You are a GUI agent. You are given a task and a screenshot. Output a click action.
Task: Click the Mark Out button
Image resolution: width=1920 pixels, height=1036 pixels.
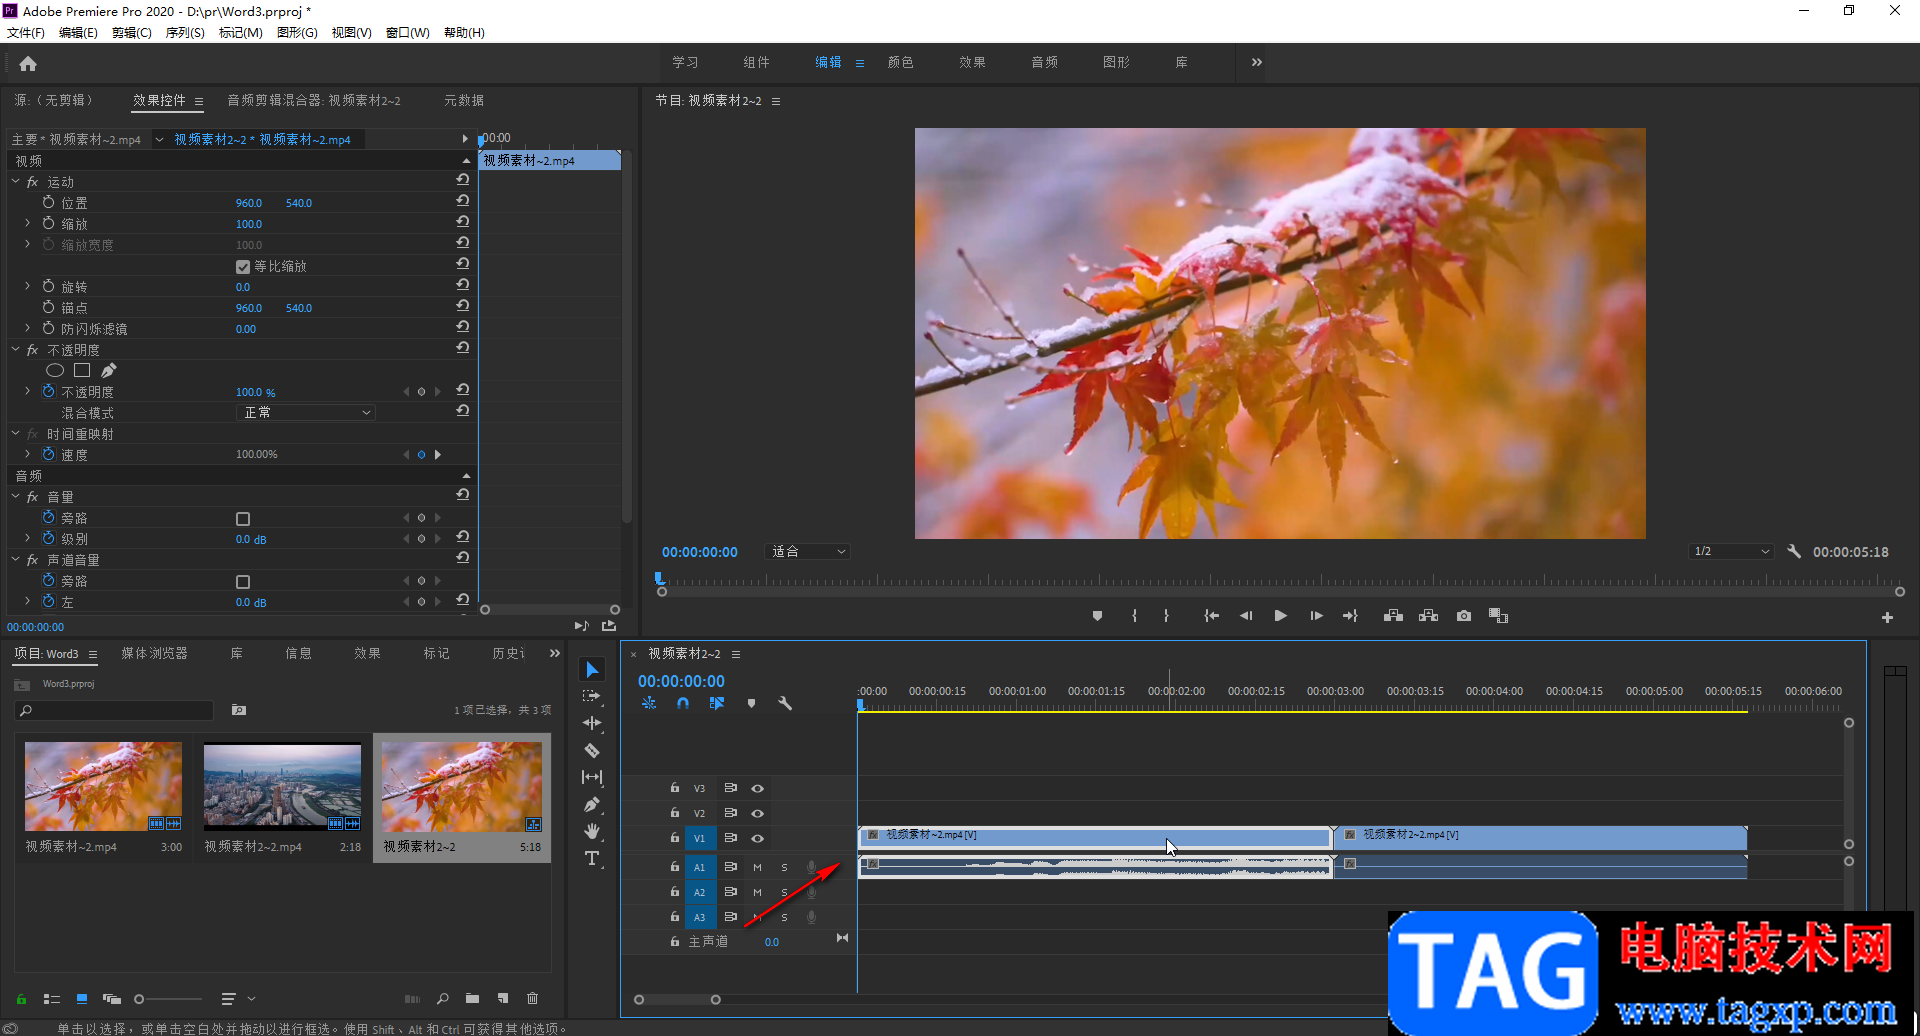point(1166,616)
